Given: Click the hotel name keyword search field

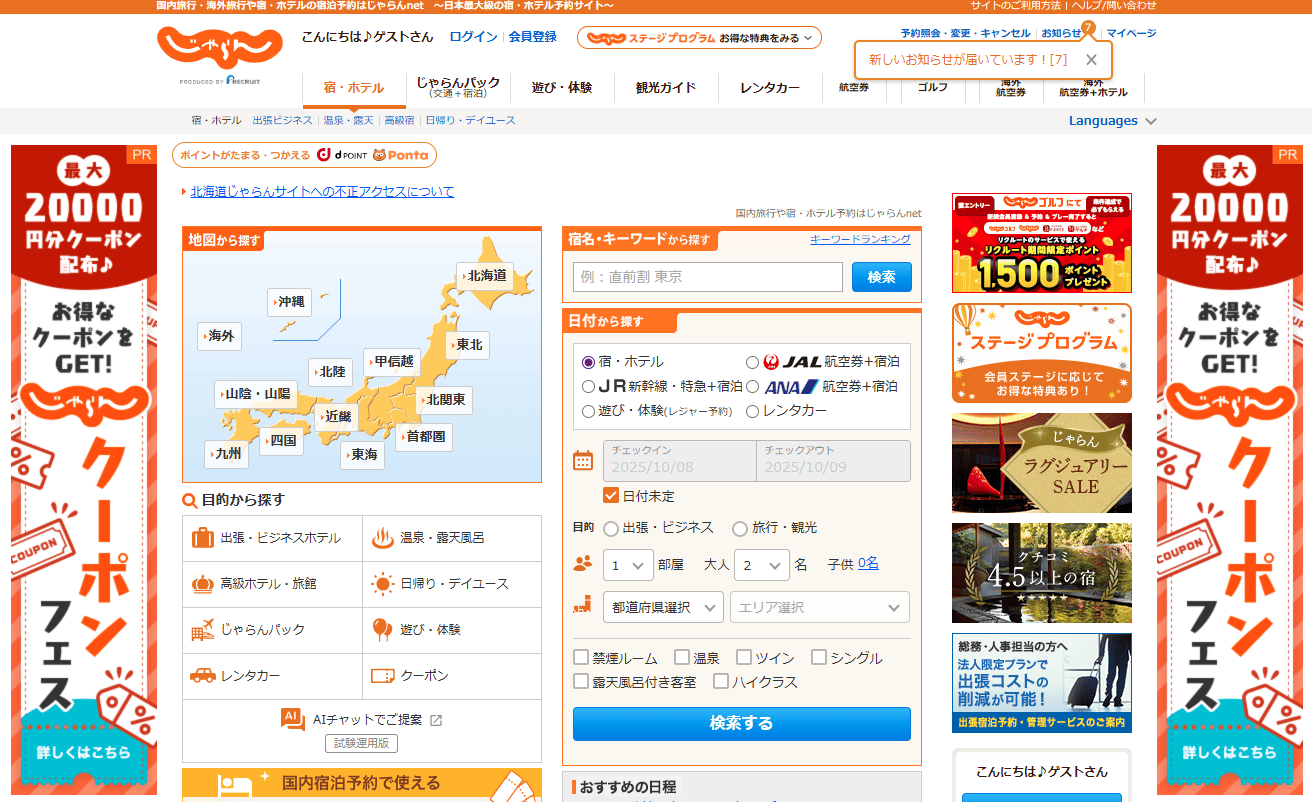Looking at the screenshot, I should click(x=708, y=277).
